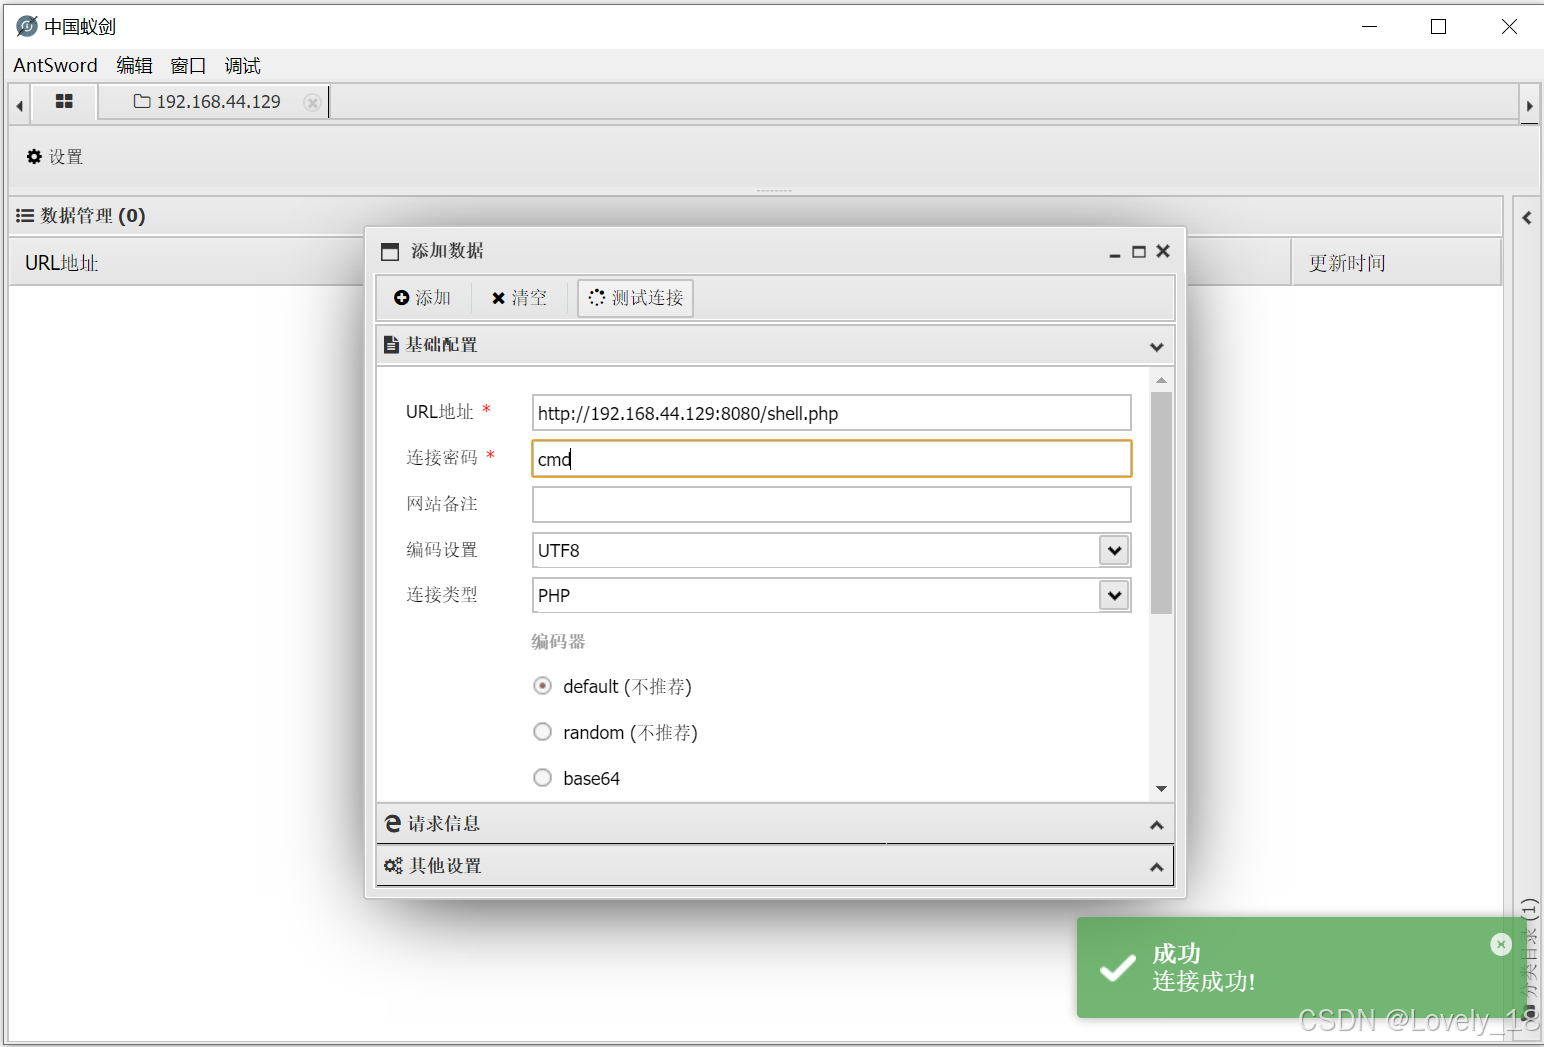Open the 编辑 menu
Viewport: 1544px width, 1047px height.
pyautogui.click(x=134, y=65)
